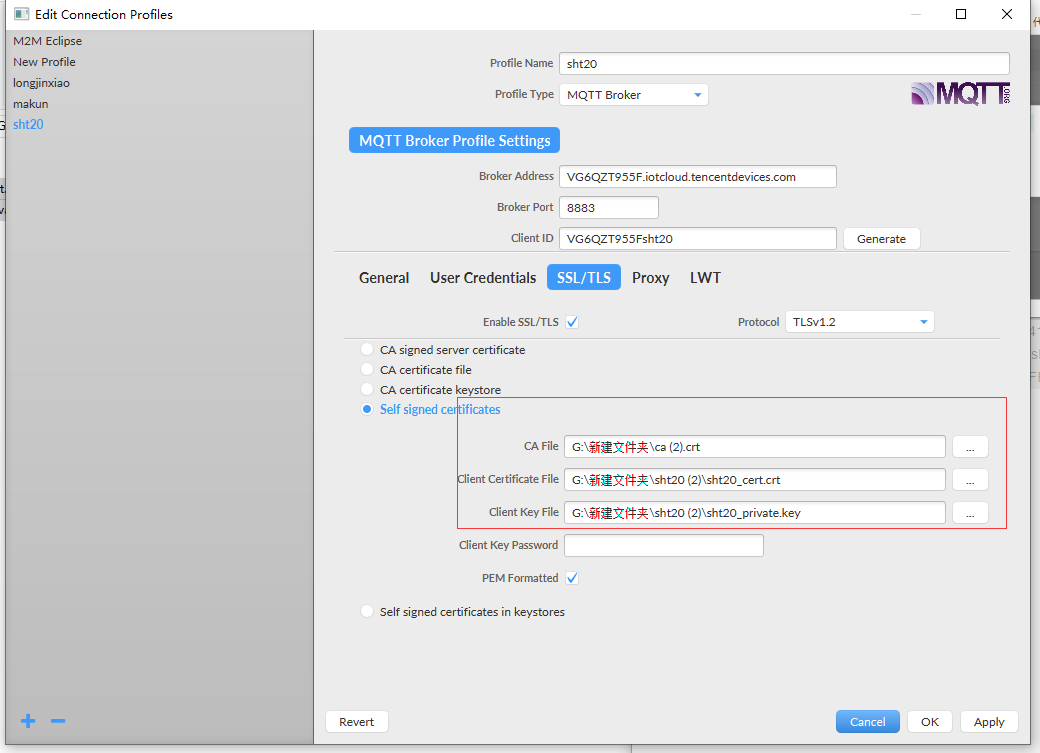Click the Revert button
Screen dimensions: 1040x753
pos(356,721)
